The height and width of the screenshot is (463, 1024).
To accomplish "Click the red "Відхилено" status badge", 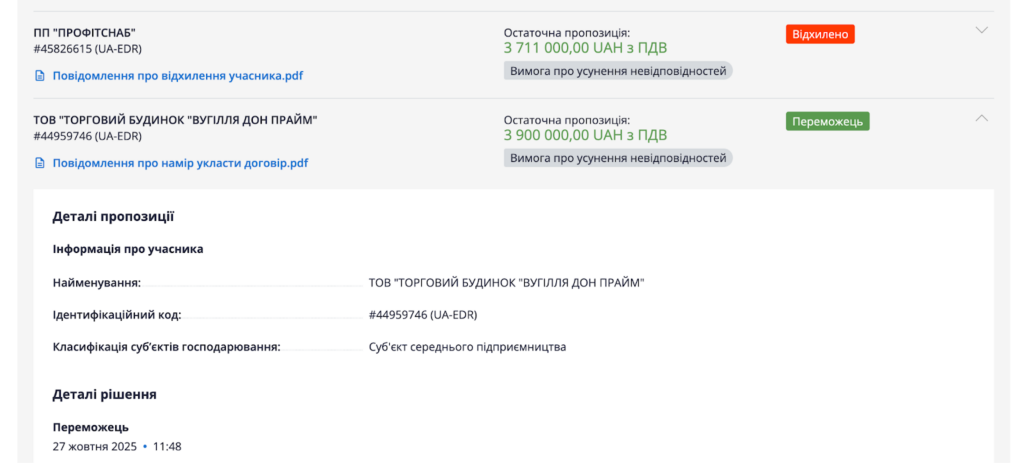I will click(x=820, y=34).
